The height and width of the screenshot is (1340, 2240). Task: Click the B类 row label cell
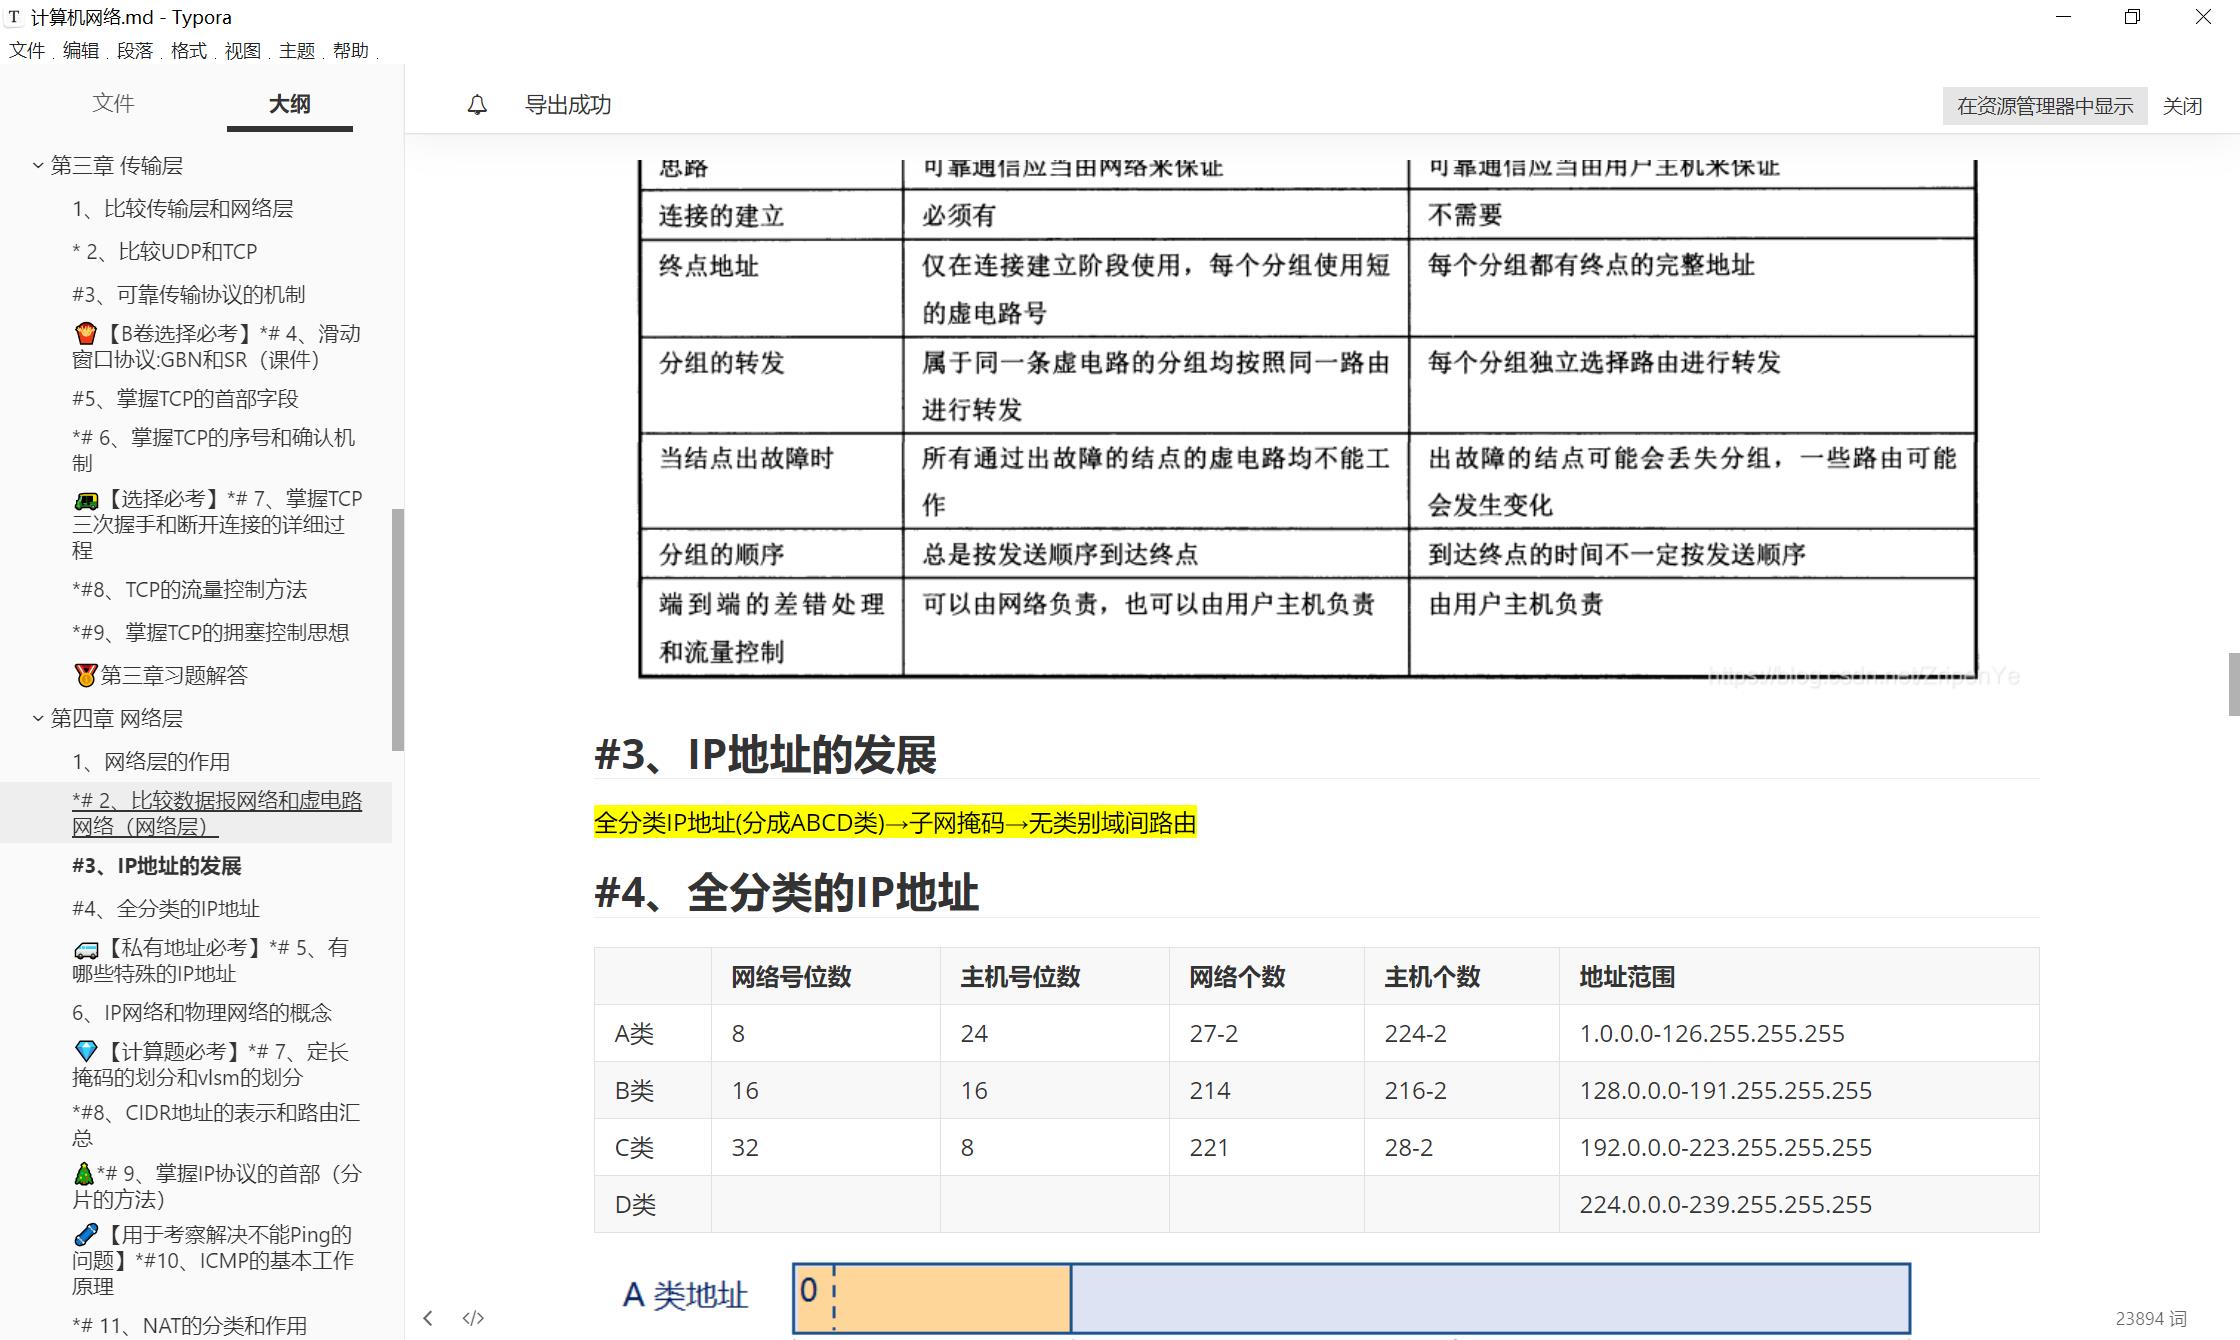coord(653,1091)
